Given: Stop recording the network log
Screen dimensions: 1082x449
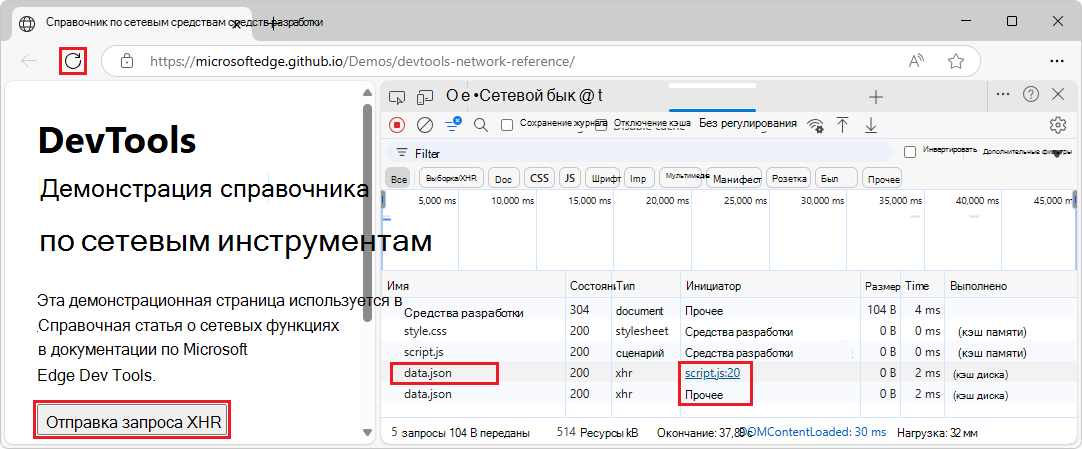Looking at the screenshot, I should [397, 125].
